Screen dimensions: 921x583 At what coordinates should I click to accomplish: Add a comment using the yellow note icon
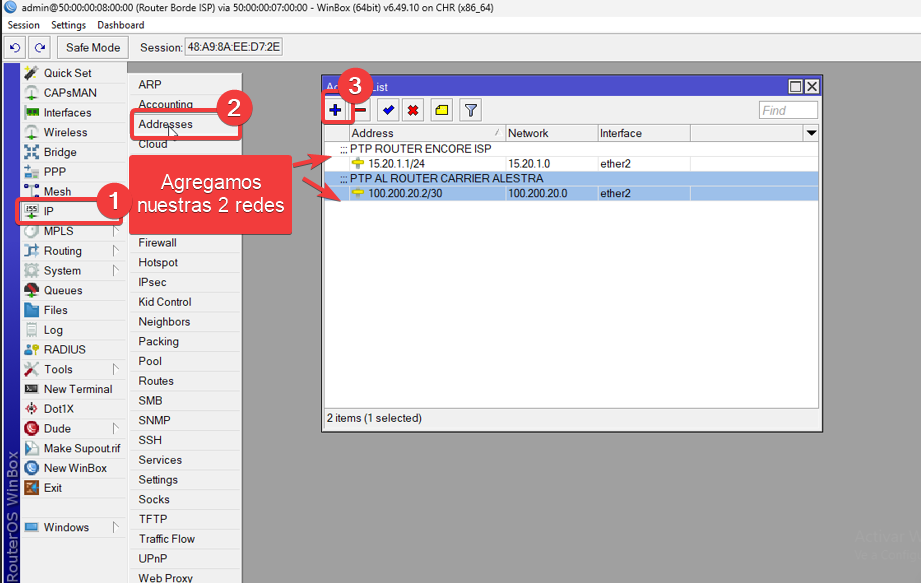coord(441,110)
